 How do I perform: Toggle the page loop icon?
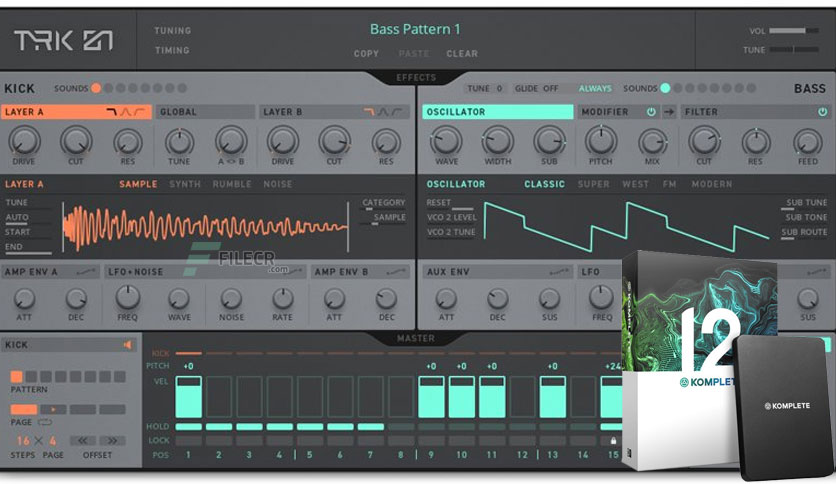44,422
